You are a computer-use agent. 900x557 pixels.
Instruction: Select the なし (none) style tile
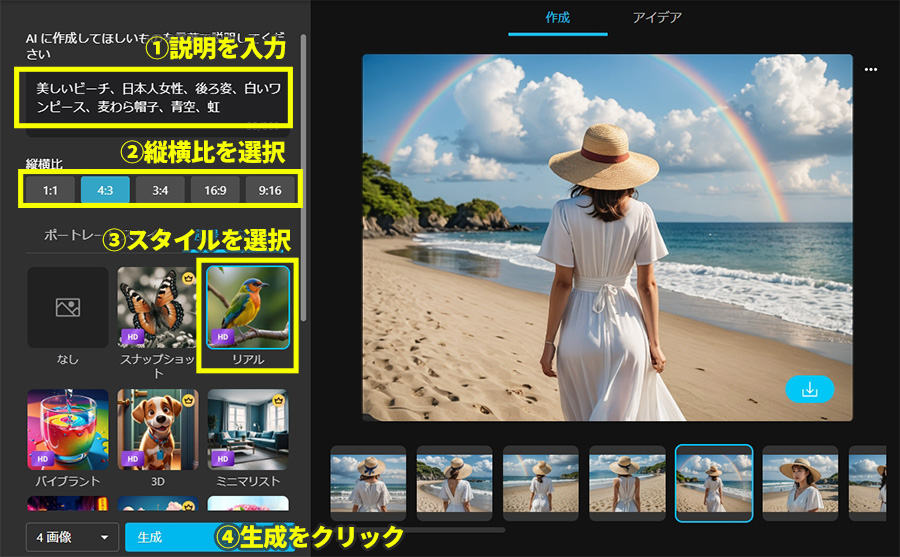point(68,307)
